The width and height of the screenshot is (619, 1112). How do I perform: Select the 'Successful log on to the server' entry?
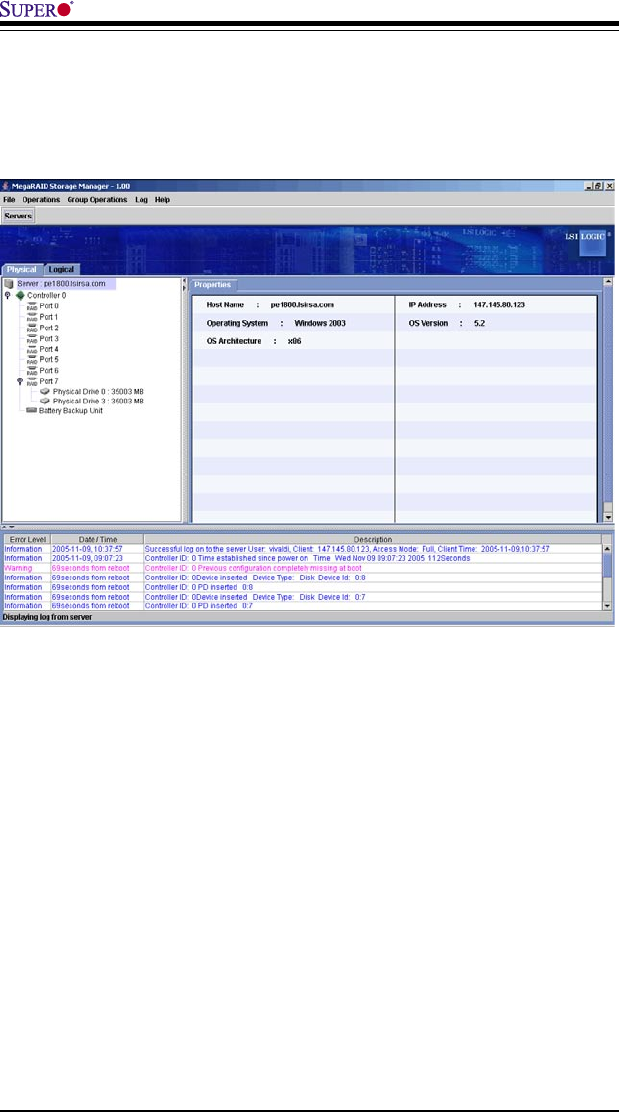pos(302,549)
